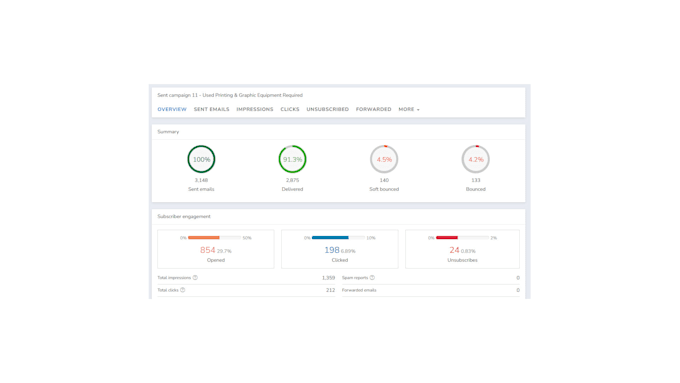Open the Impressions tab

(255, 109)
